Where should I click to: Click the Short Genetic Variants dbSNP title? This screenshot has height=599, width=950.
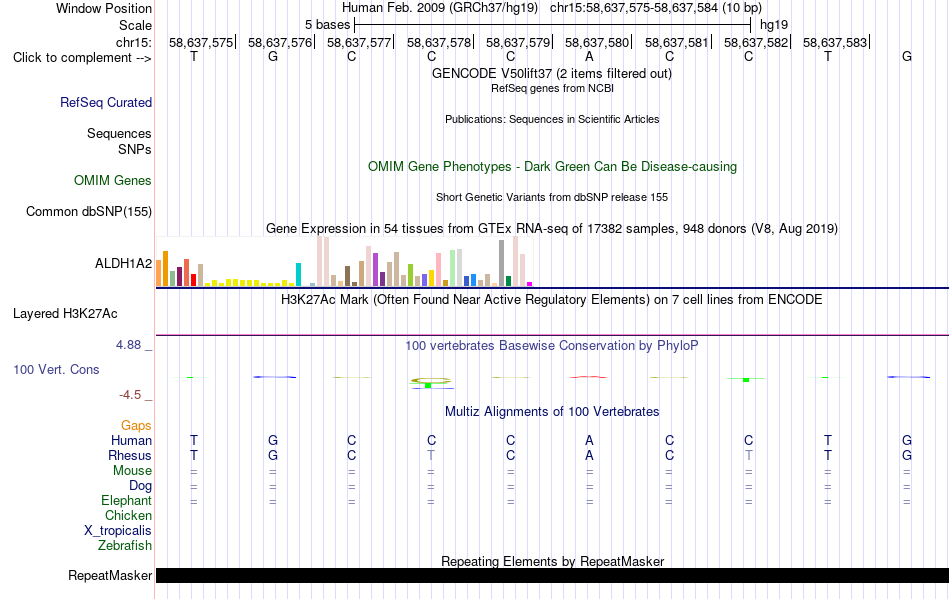[x=552, y=197]
